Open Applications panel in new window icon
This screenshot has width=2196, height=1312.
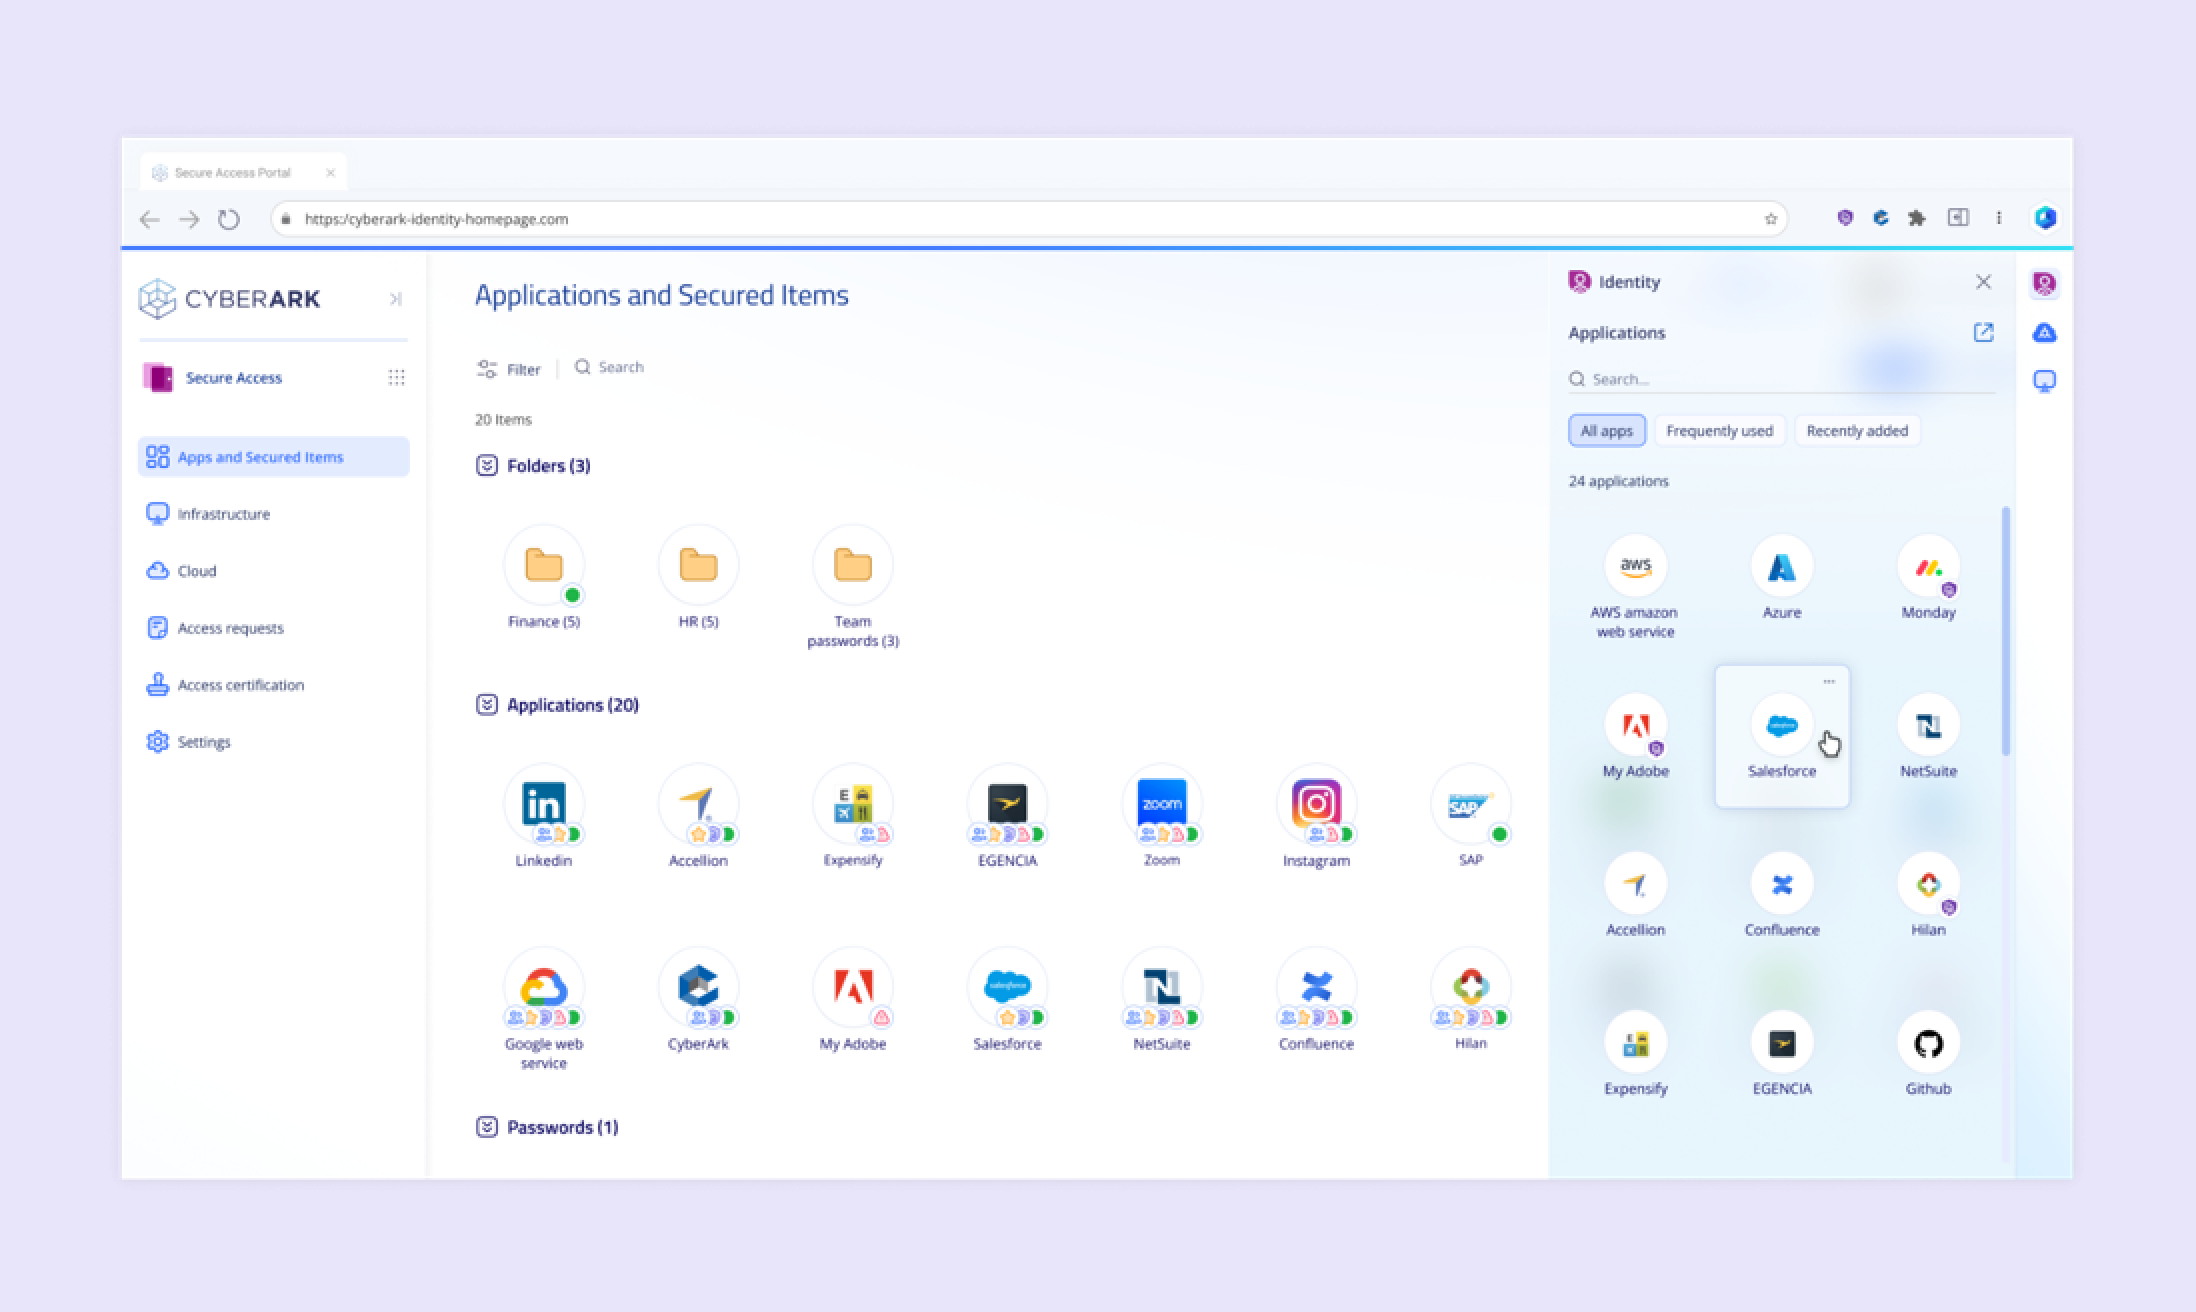click(1983, 332)
